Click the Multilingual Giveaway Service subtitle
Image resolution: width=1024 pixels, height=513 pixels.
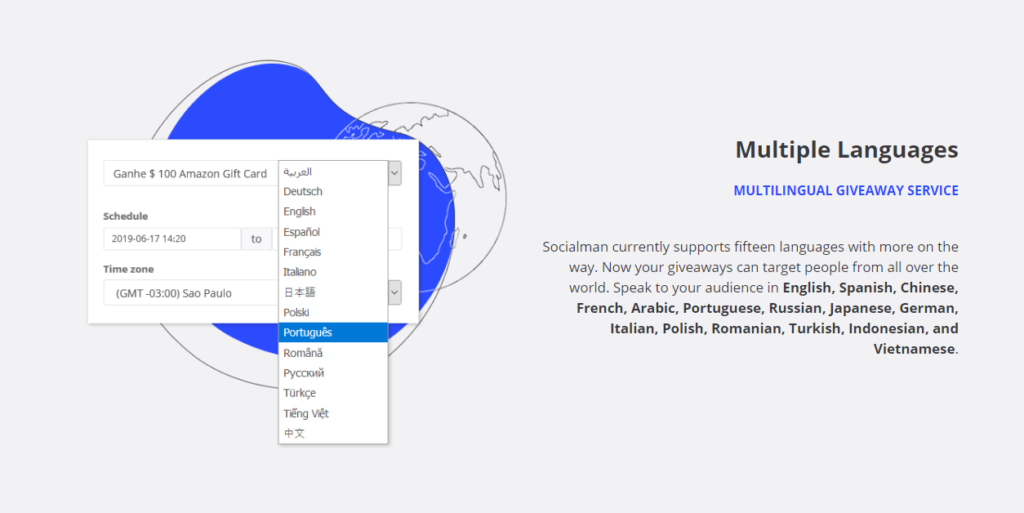click(x=845, y=190)
